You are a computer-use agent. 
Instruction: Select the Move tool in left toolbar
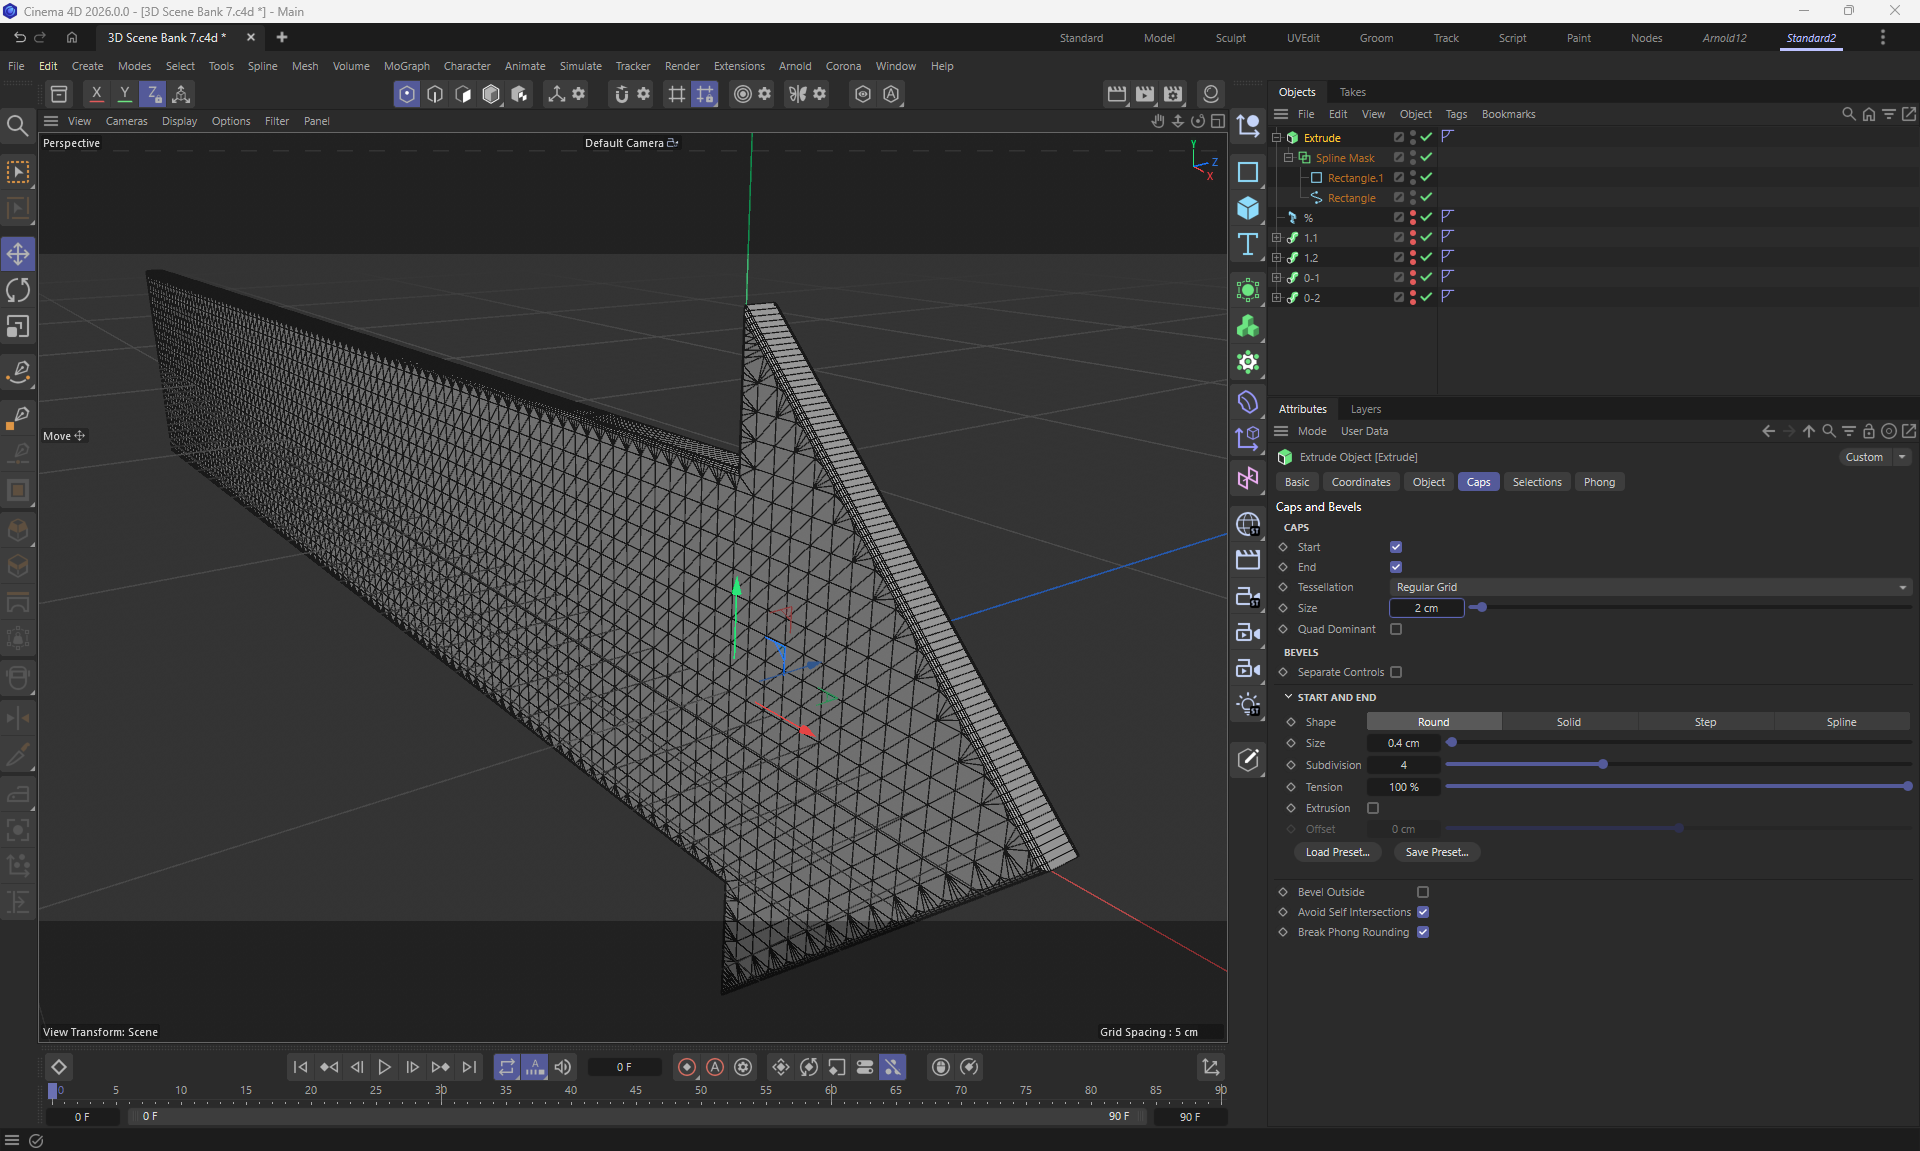pyautogui.click(x=18, y=254)
